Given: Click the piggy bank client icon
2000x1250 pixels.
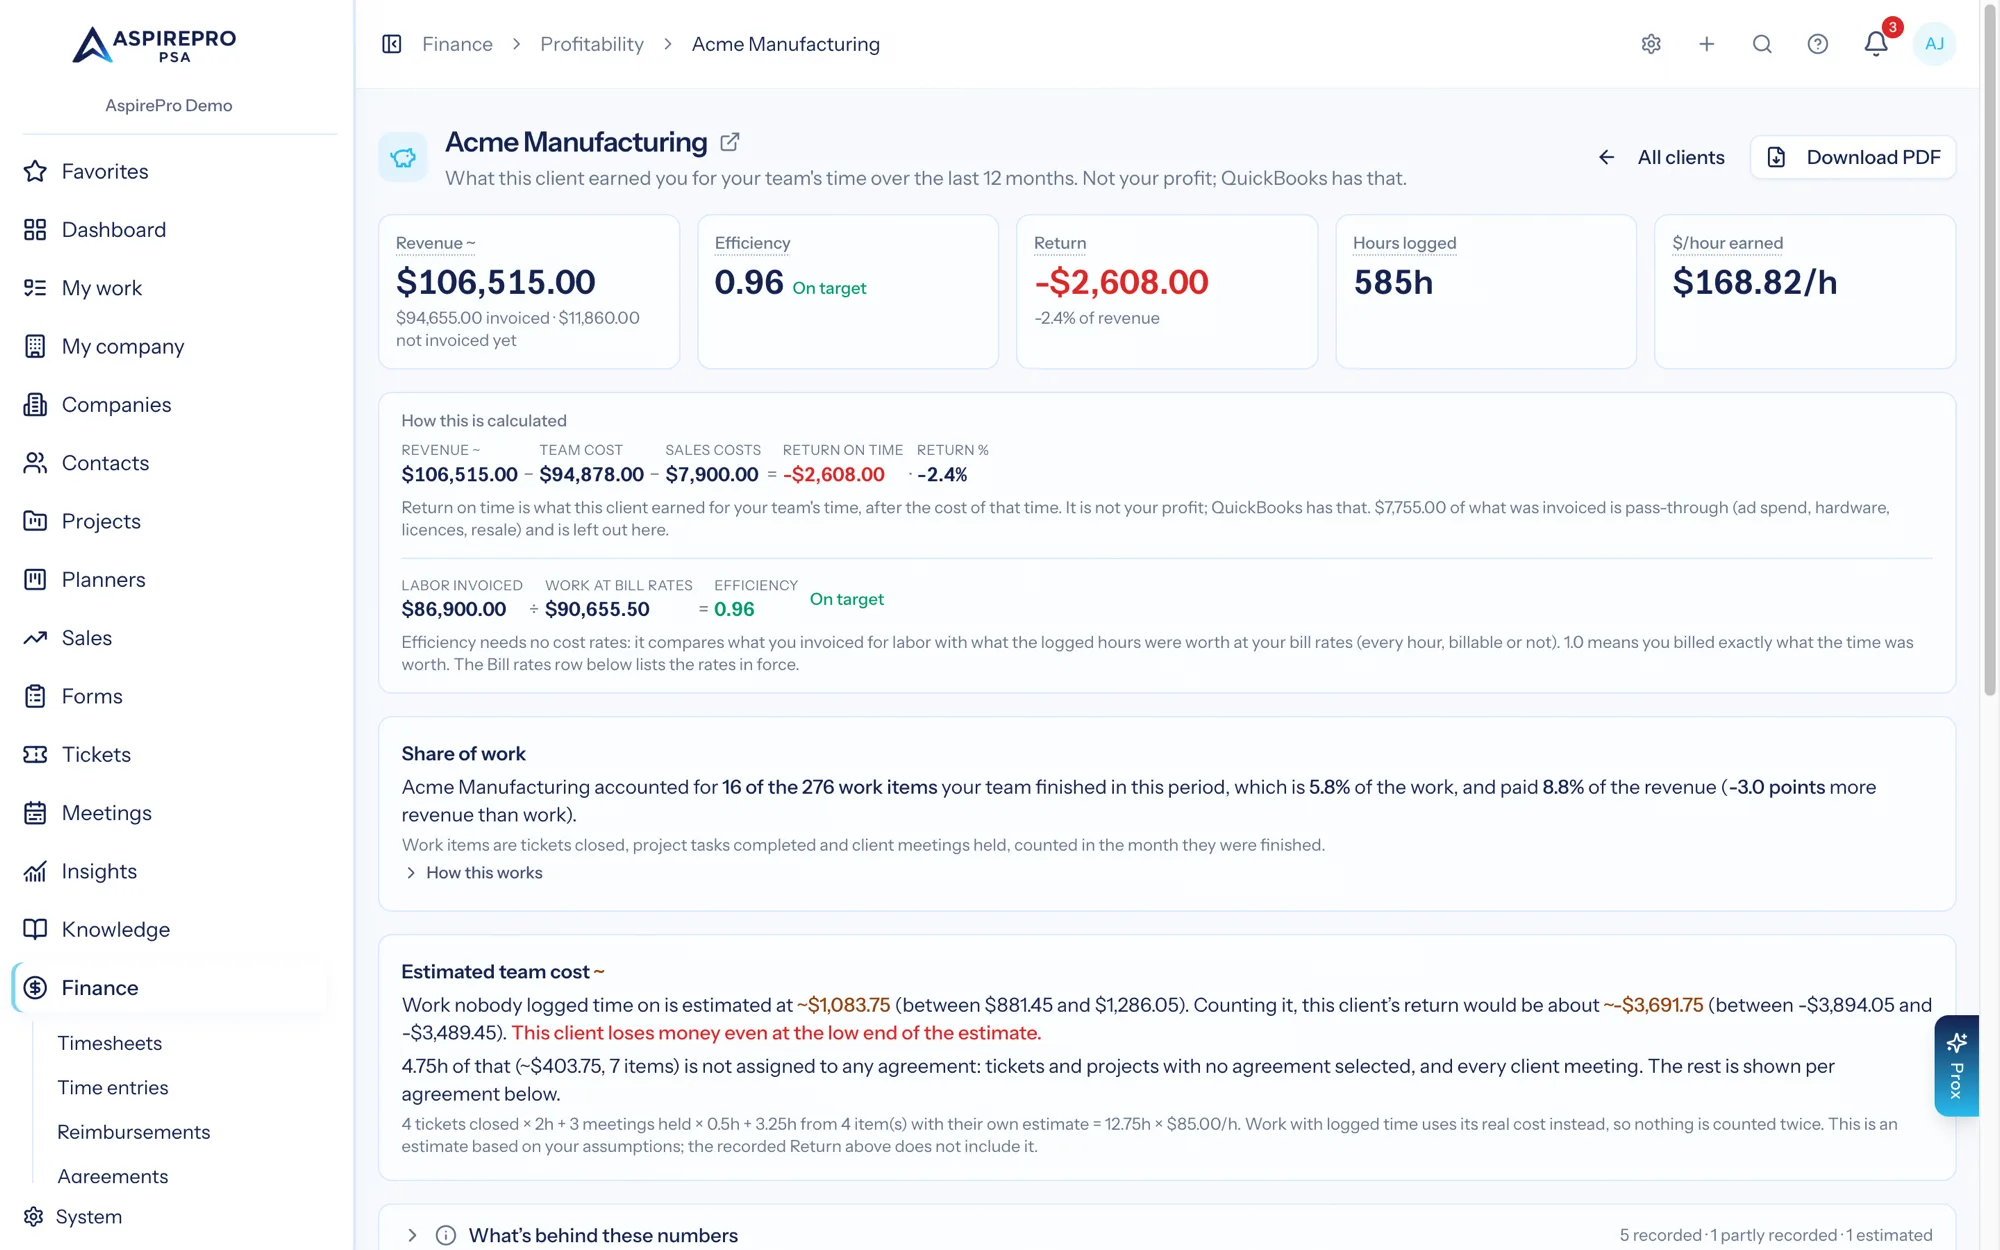Looking at the screenshot, I should [x=403, y=157].
